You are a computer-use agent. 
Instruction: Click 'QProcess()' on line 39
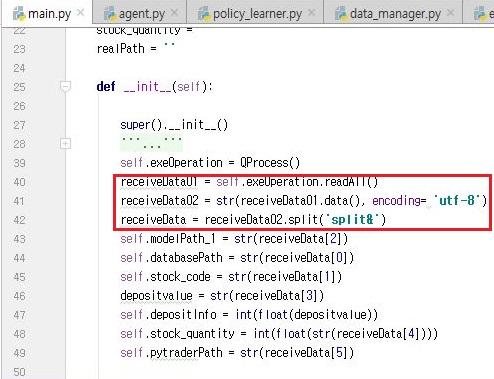[270, 163]
